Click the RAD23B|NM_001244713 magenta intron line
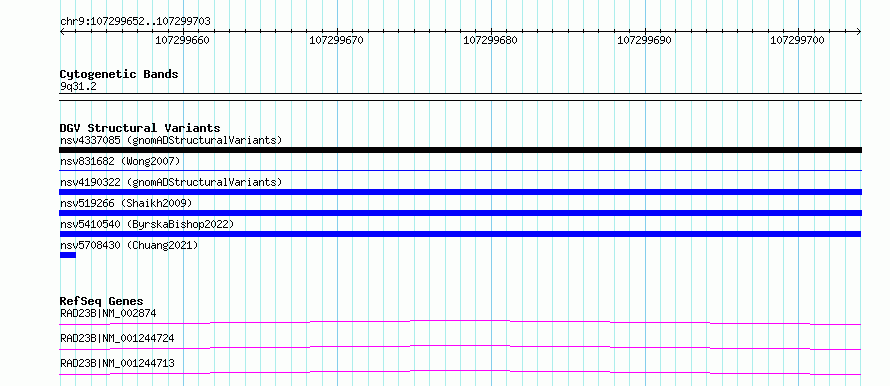Screen dimensions: 890x386 point(460,372)
